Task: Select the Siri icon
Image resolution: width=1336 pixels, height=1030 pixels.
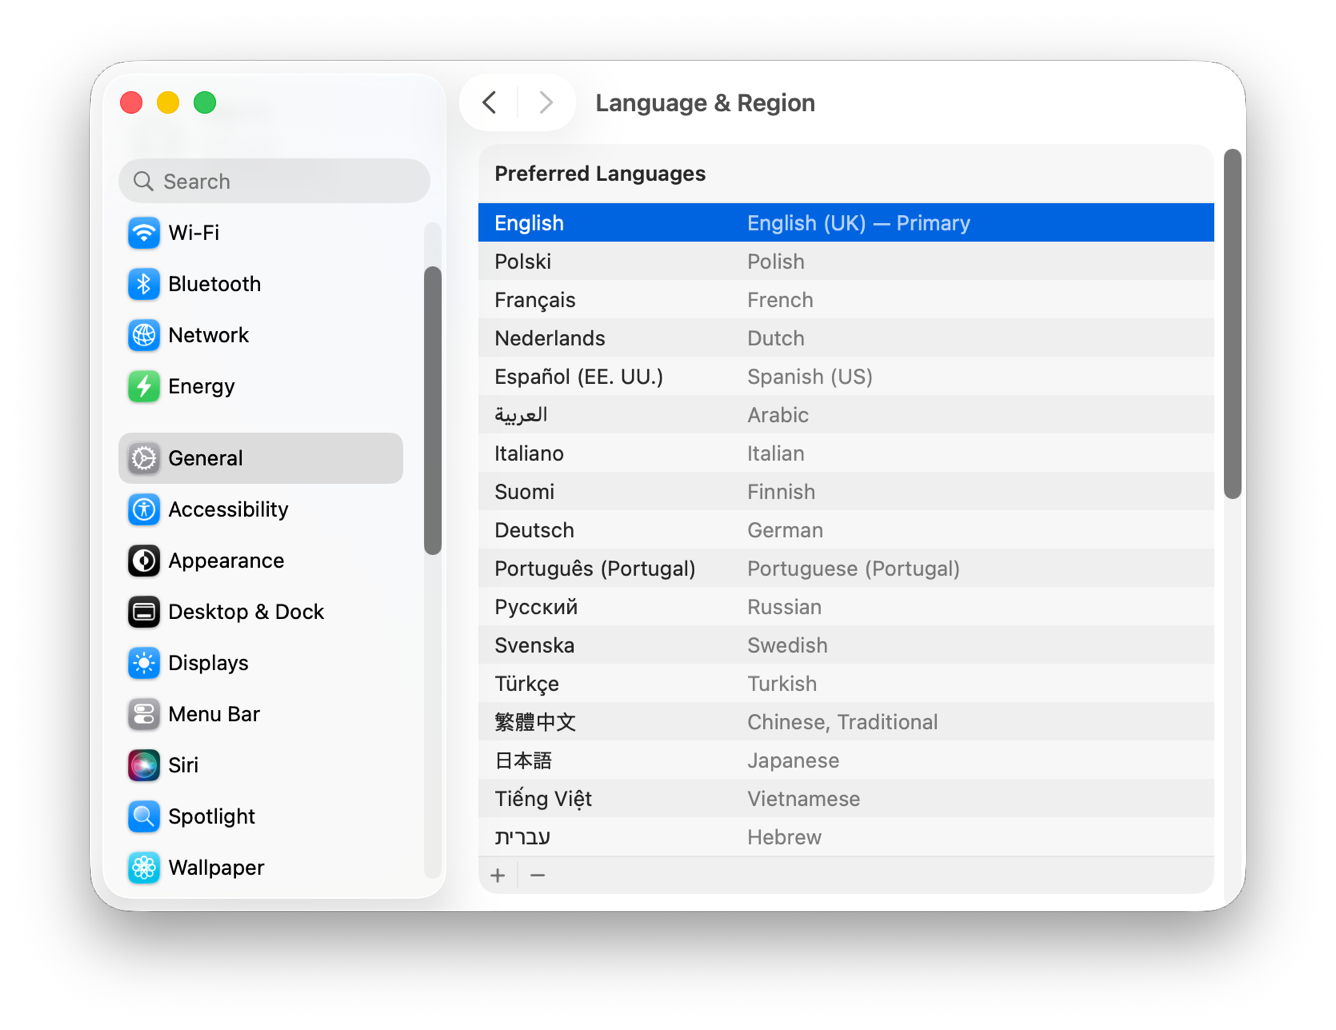Action: (x=144, y=766)
